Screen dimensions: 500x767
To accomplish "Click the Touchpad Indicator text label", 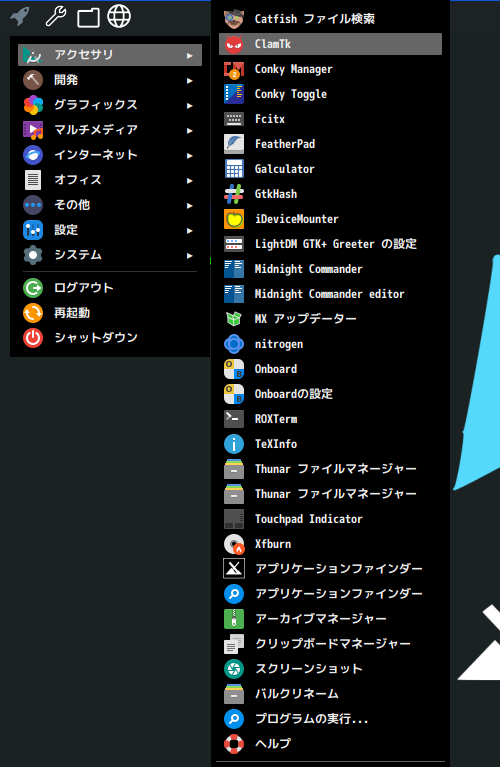I will (309, 519).
